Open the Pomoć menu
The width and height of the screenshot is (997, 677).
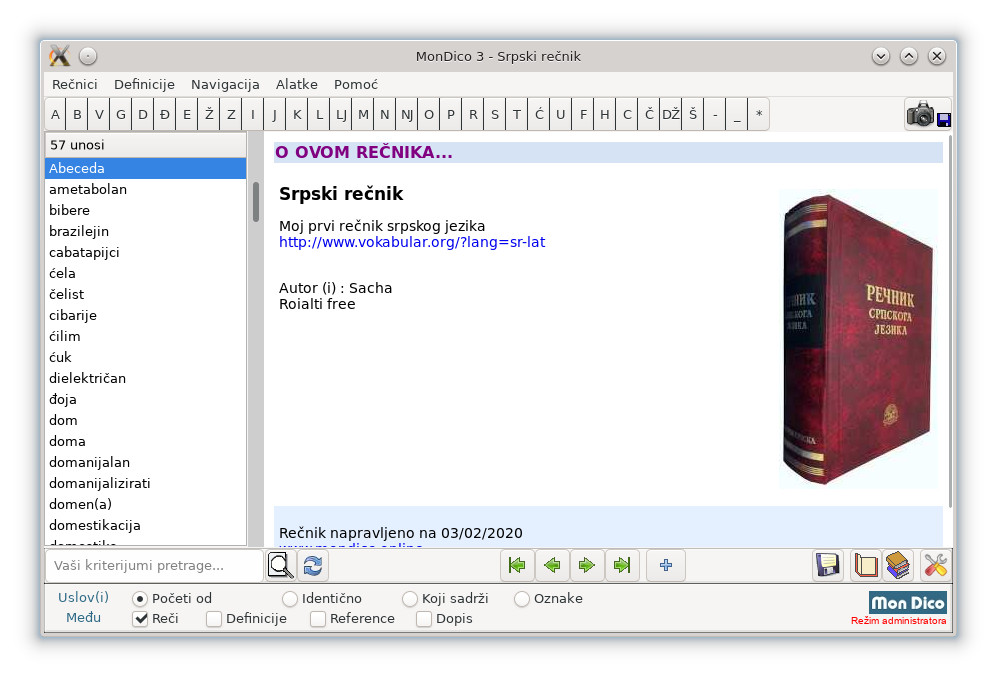point(355,85)
